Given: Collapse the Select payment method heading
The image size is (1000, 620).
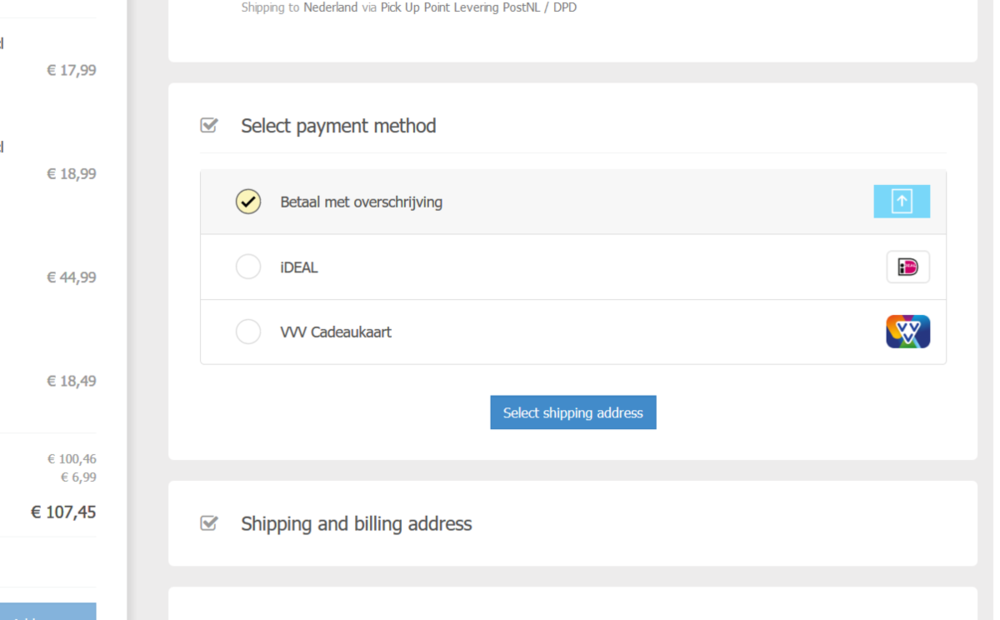Looking at the screenshot, I should 338,126.
